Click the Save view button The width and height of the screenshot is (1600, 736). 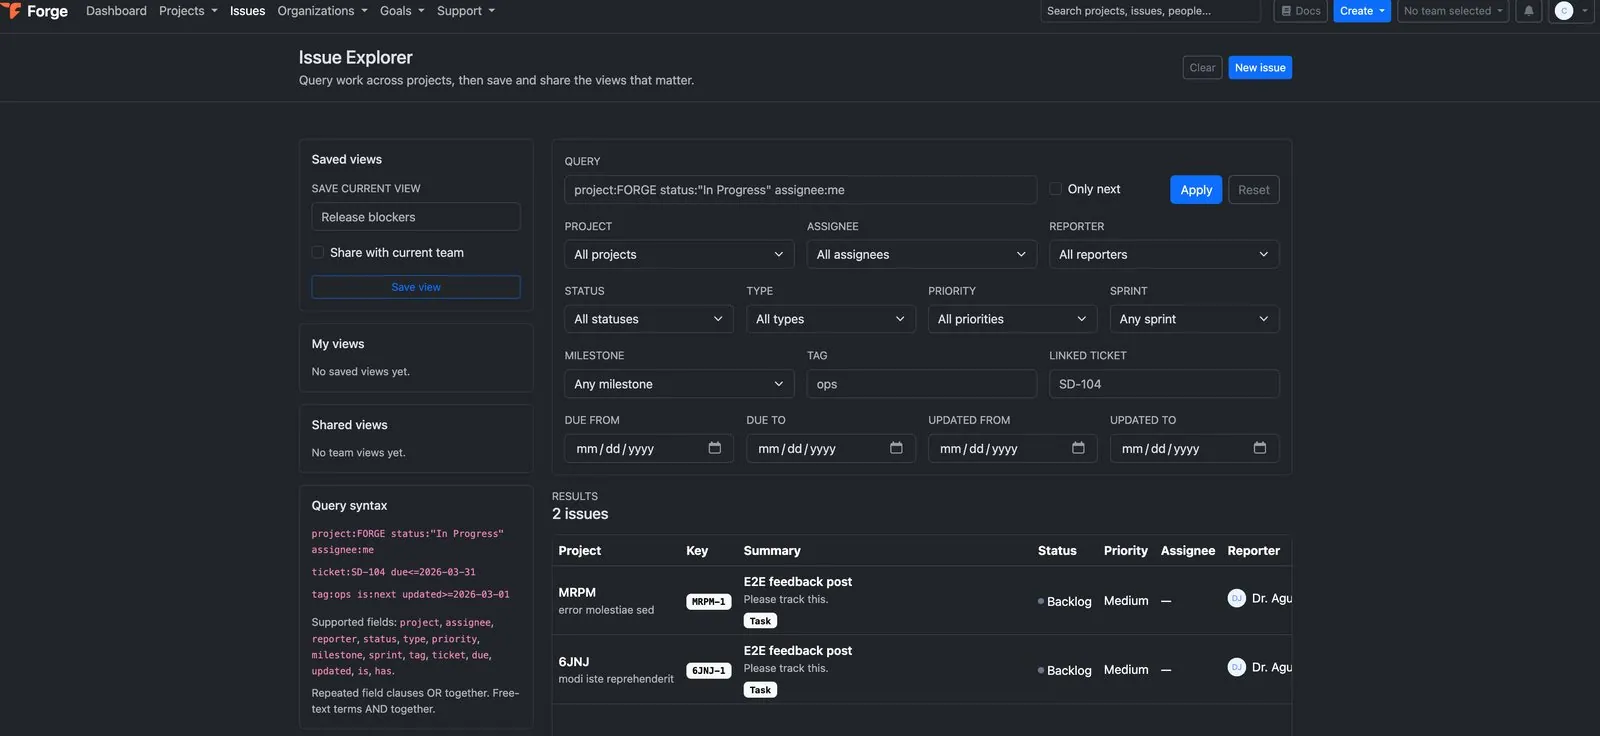416,287
